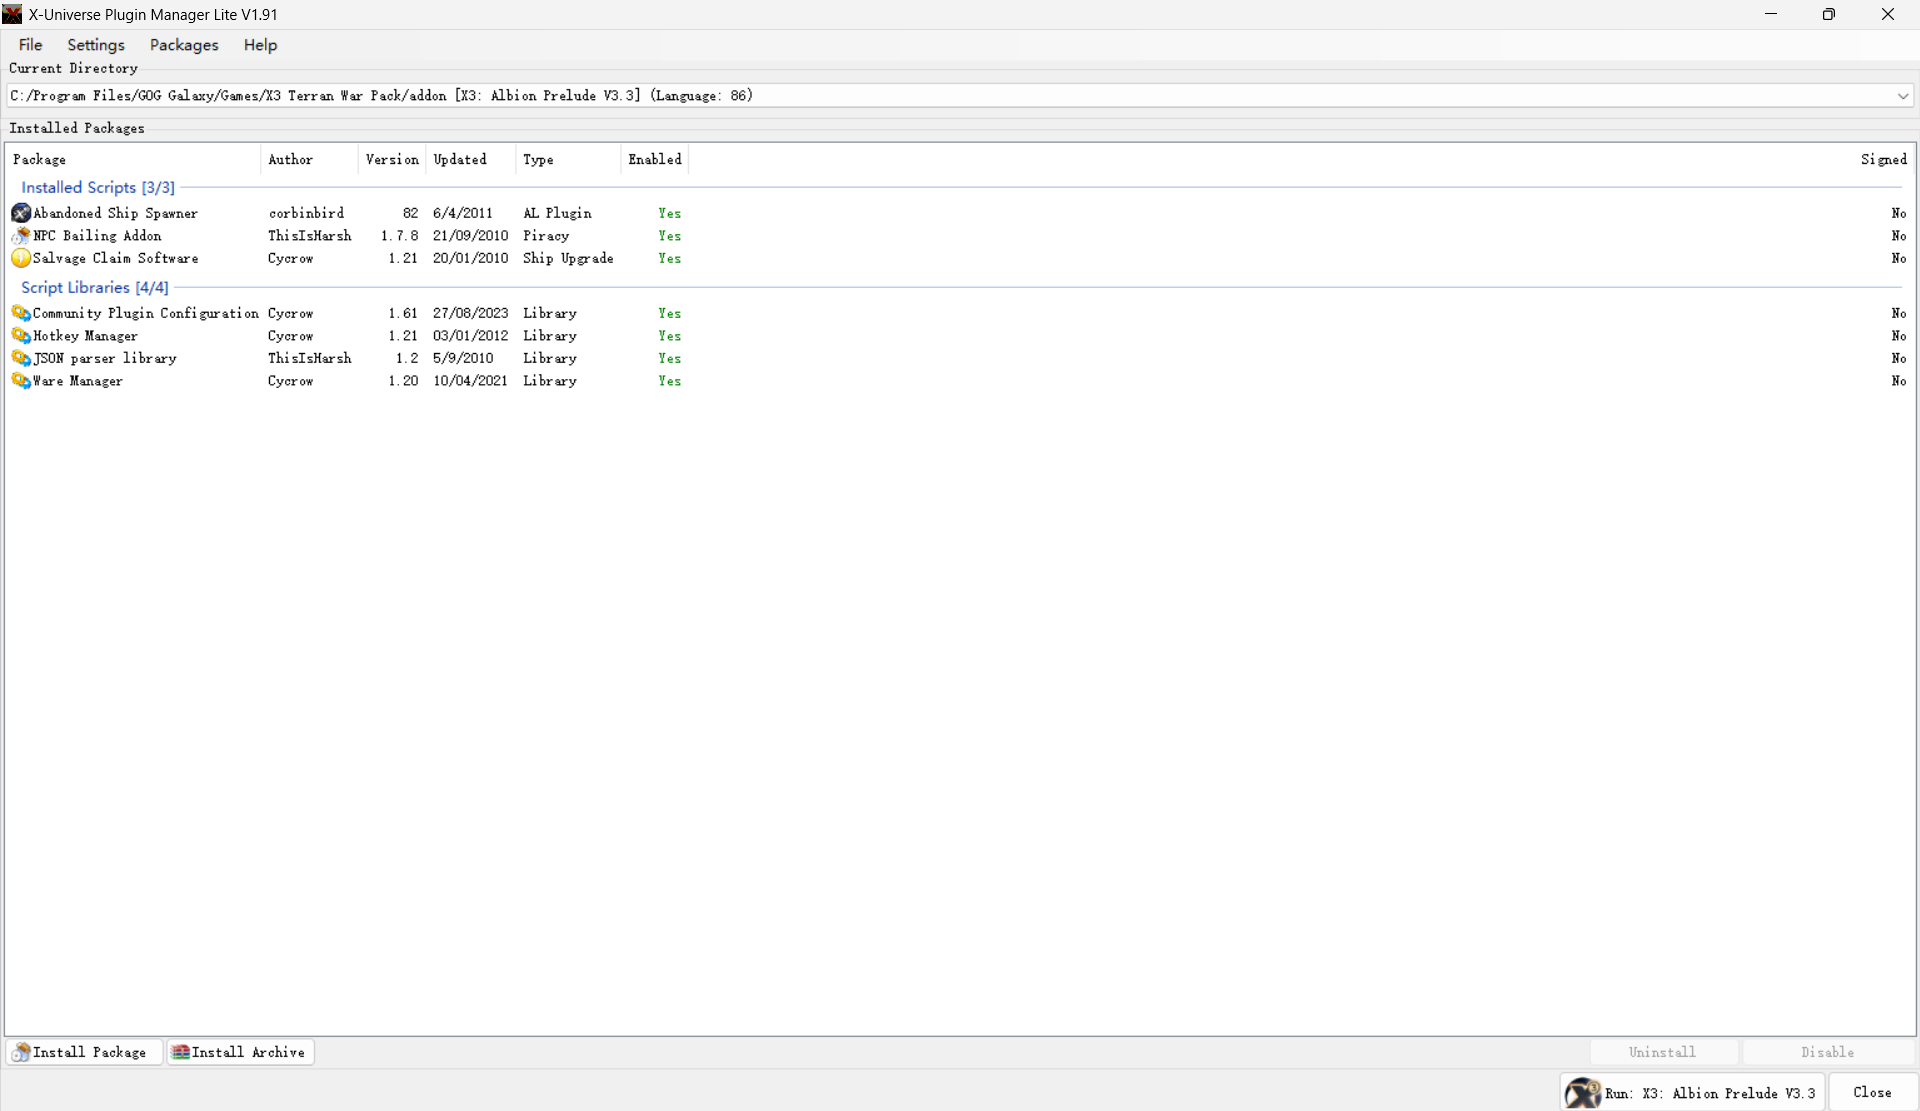Click the Piracy type cell
Screen dimensions: 1920x1111
tap(546, 236)
